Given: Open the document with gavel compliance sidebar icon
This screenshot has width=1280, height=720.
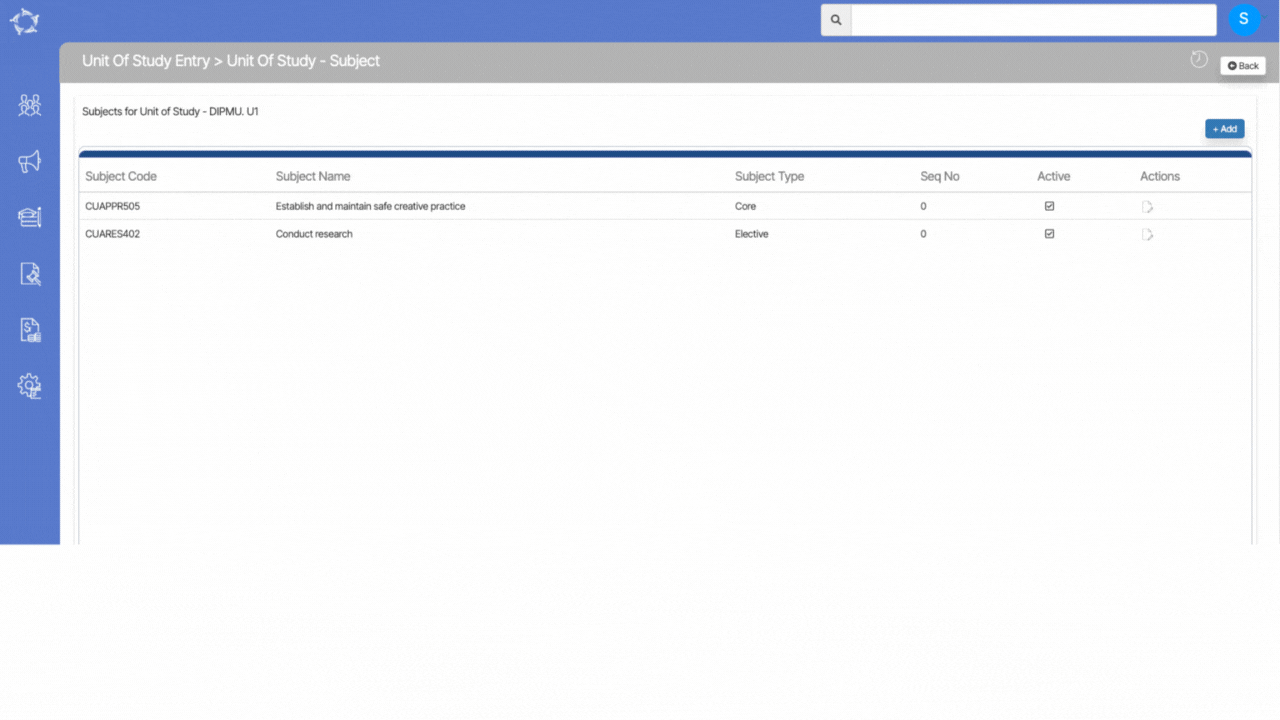Looking at the screenshot, I should (x=29, y=274).
